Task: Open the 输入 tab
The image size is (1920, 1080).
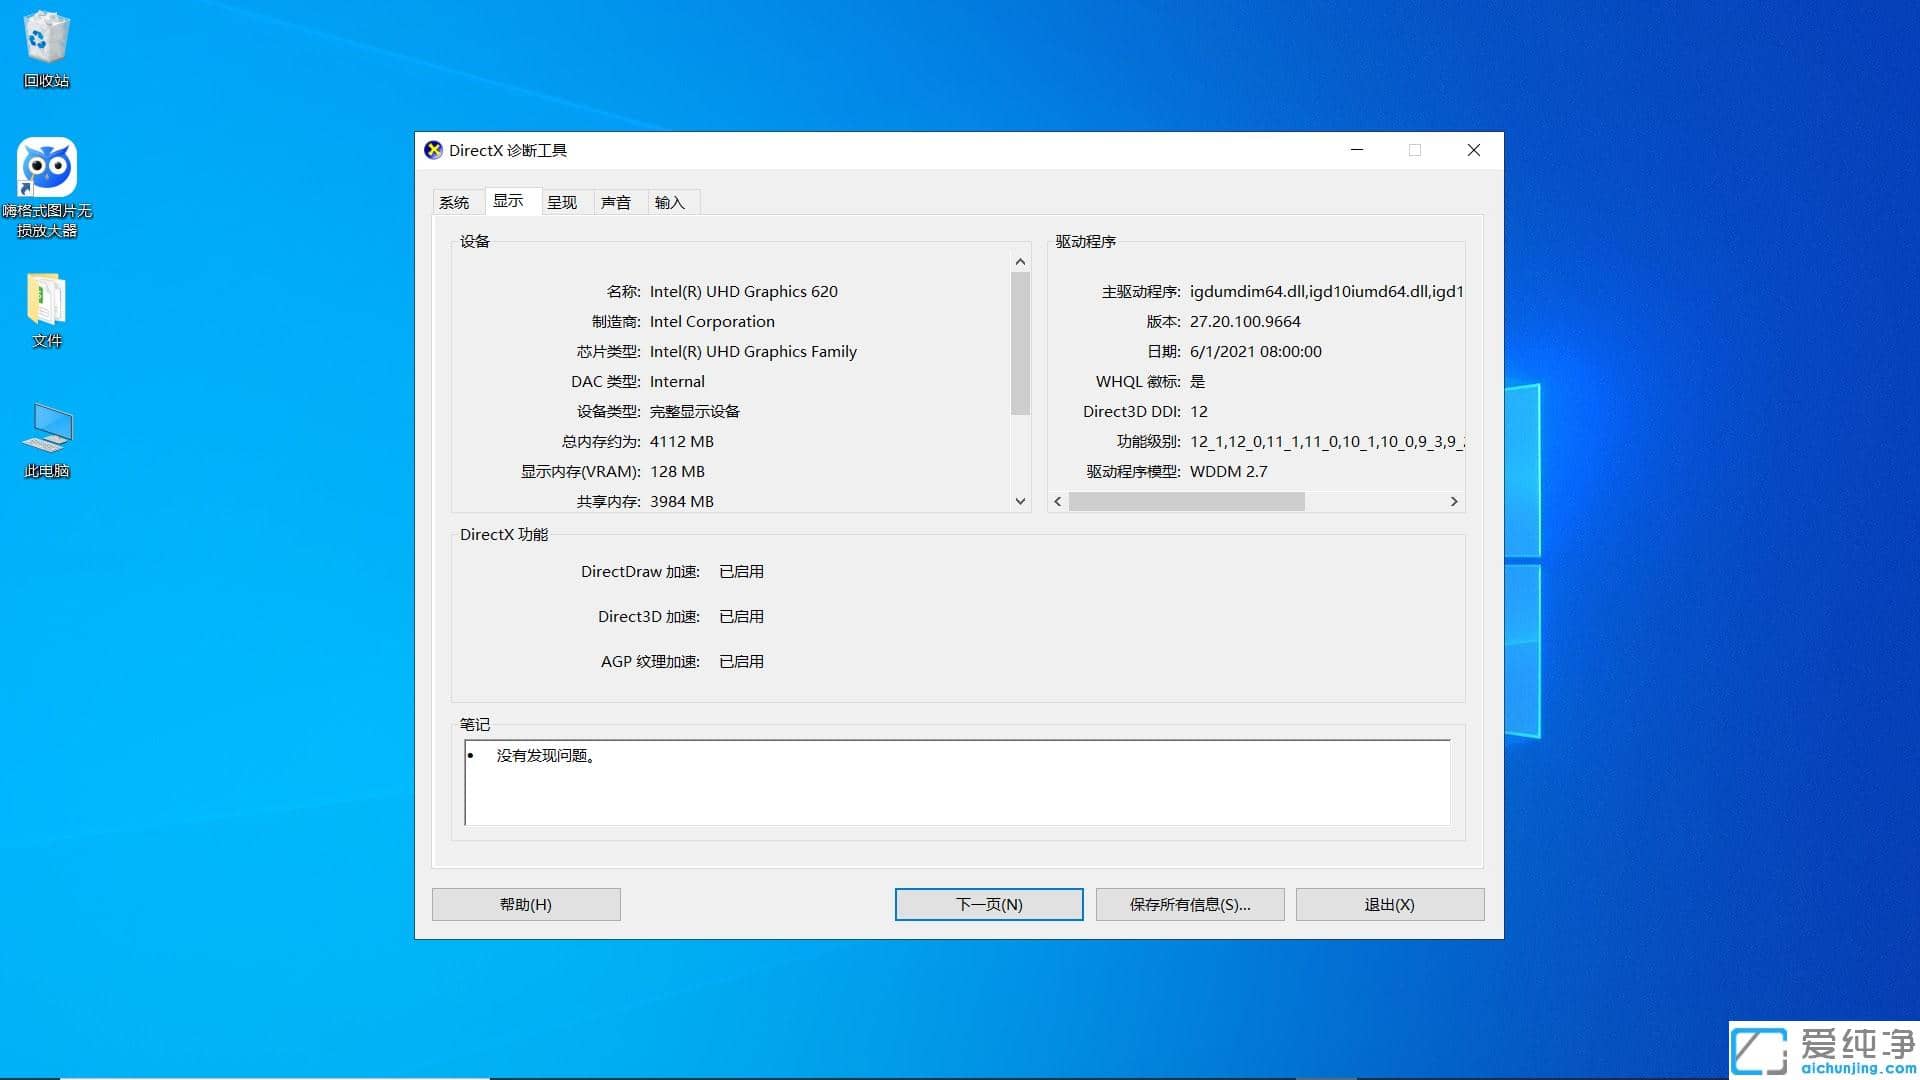Action: point(670,202)
